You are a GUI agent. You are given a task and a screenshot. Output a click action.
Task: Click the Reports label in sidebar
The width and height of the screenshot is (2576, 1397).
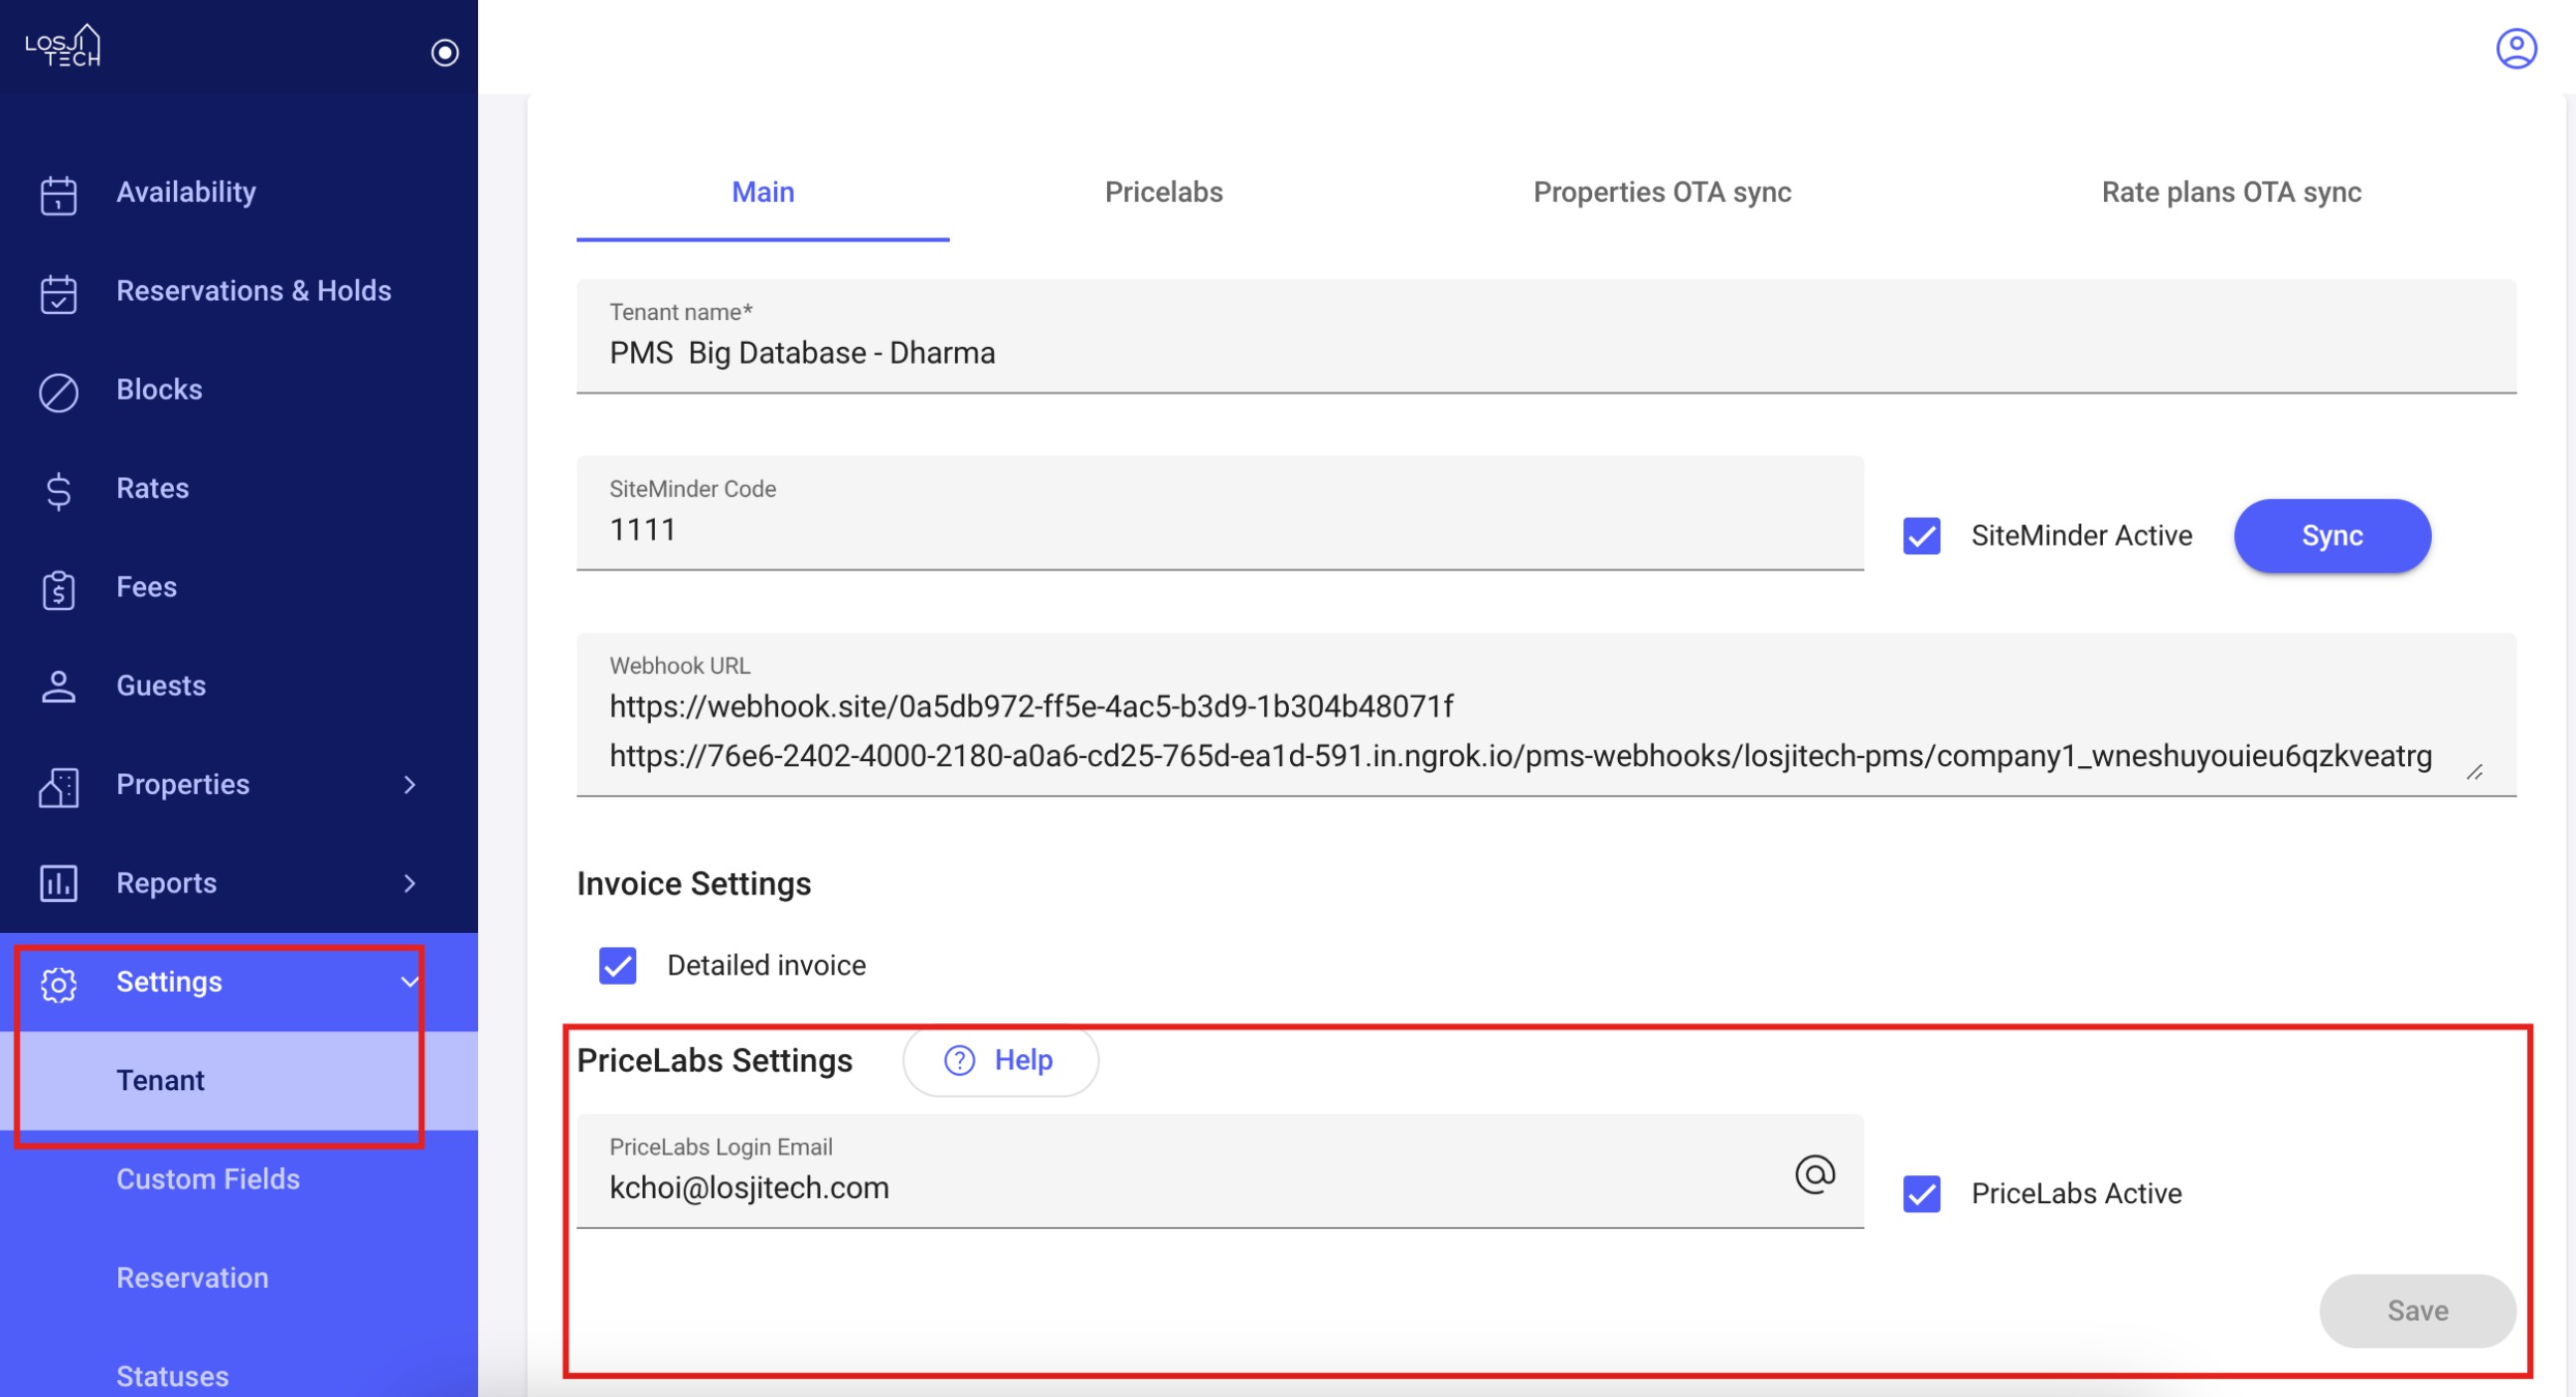click(x=166, y=883)
